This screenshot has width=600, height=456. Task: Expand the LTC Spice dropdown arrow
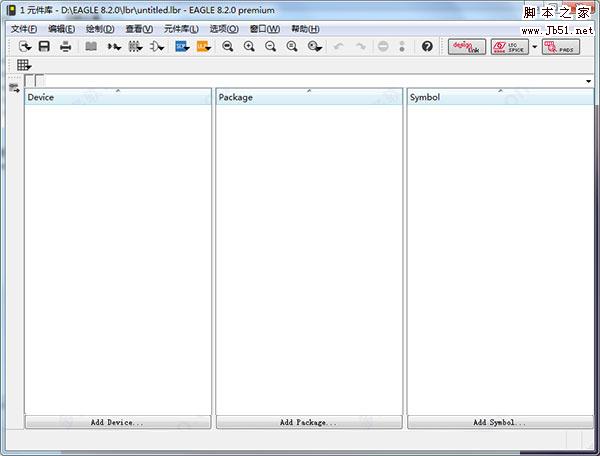point(534,47)
